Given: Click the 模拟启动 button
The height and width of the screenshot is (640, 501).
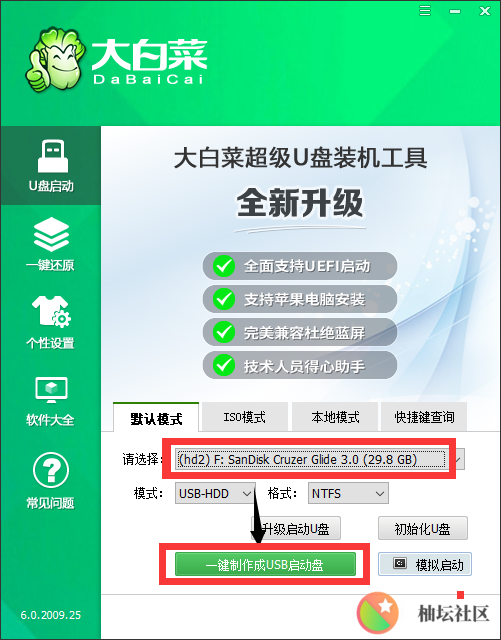Looking at the screenshot, I should tap(425, 564).
